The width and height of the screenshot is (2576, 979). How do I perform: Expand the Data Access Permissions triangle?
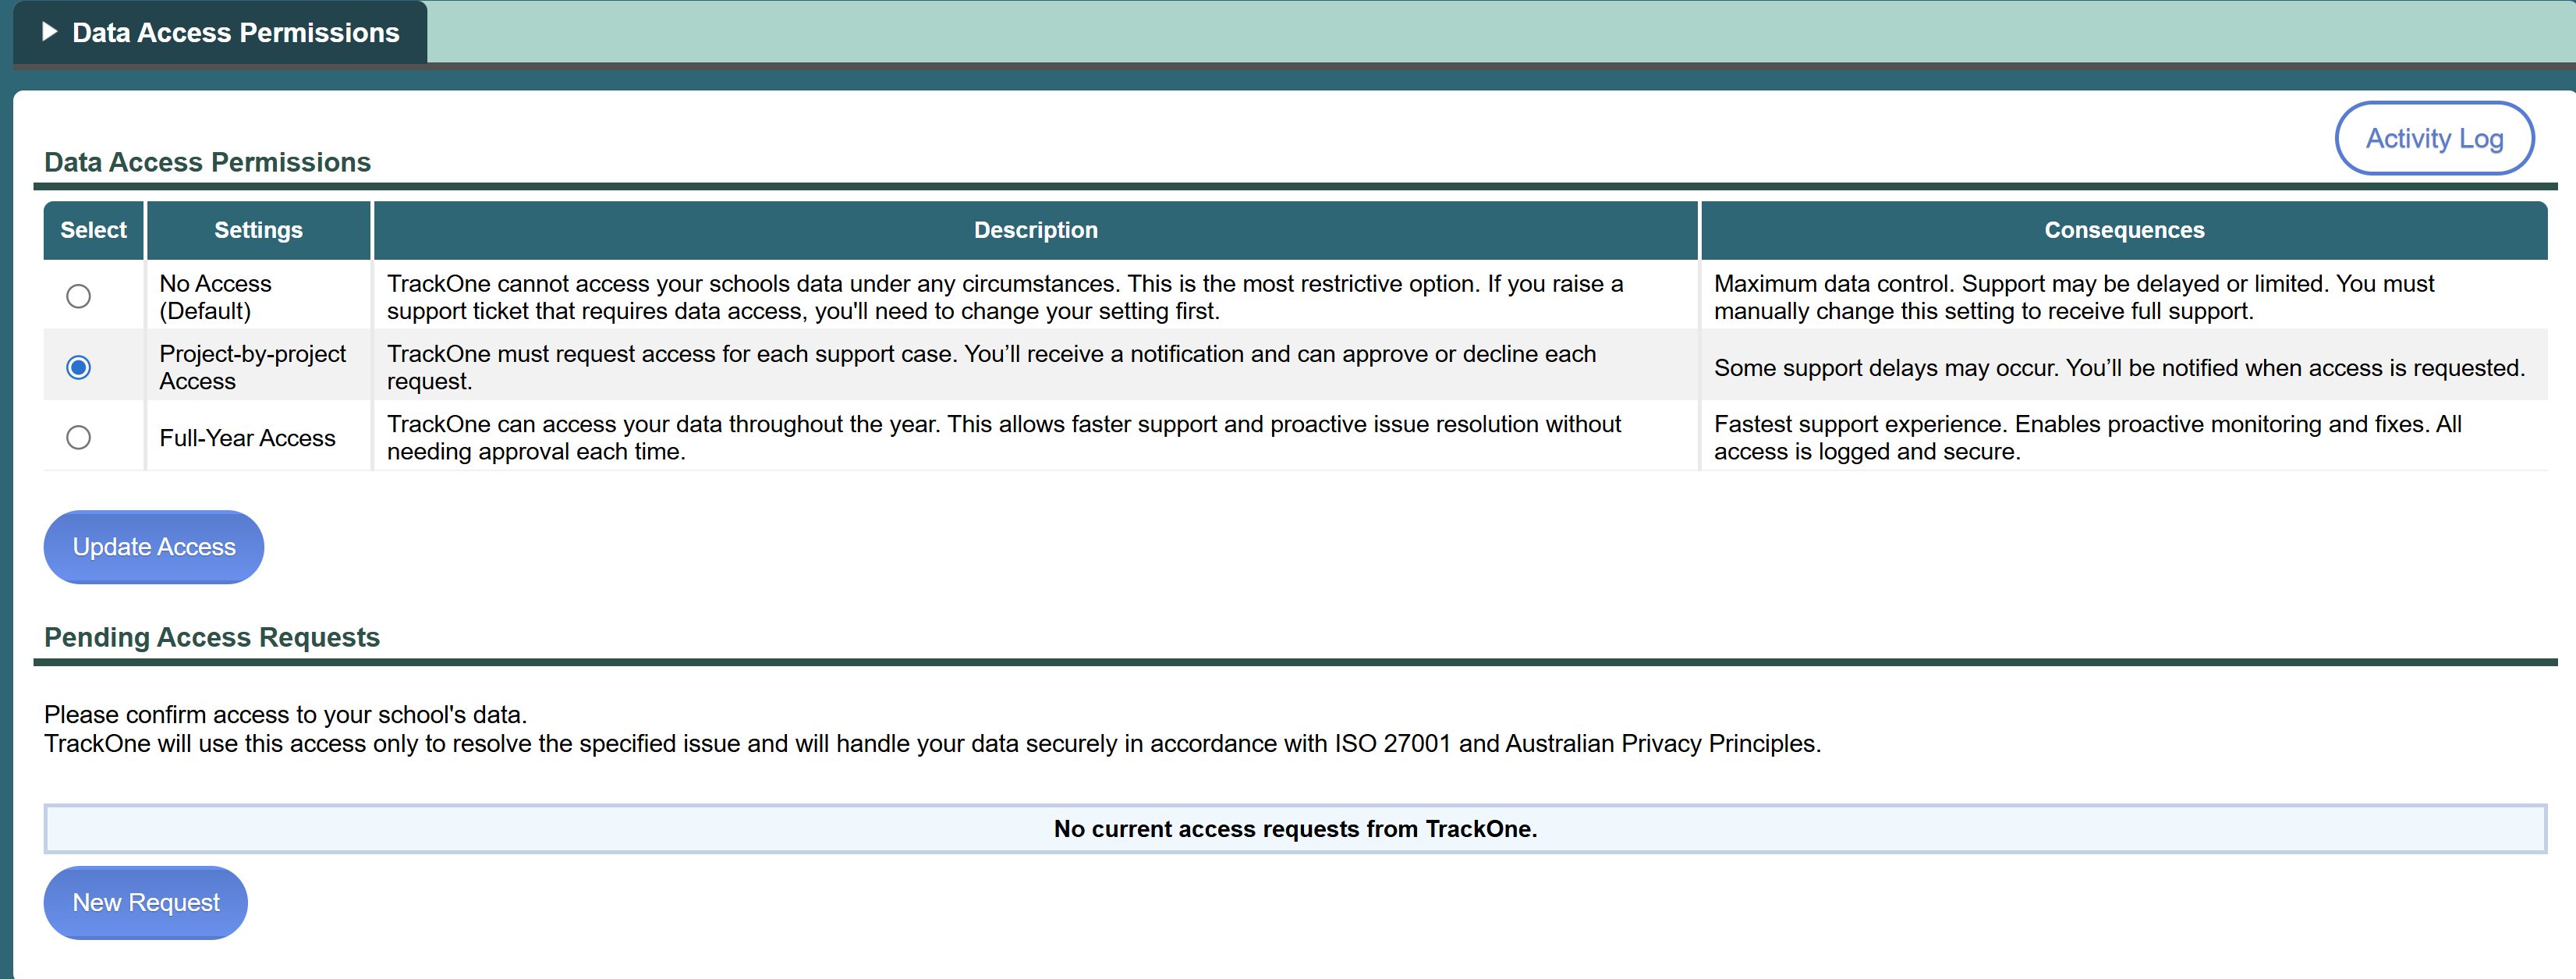pos(49,32)
